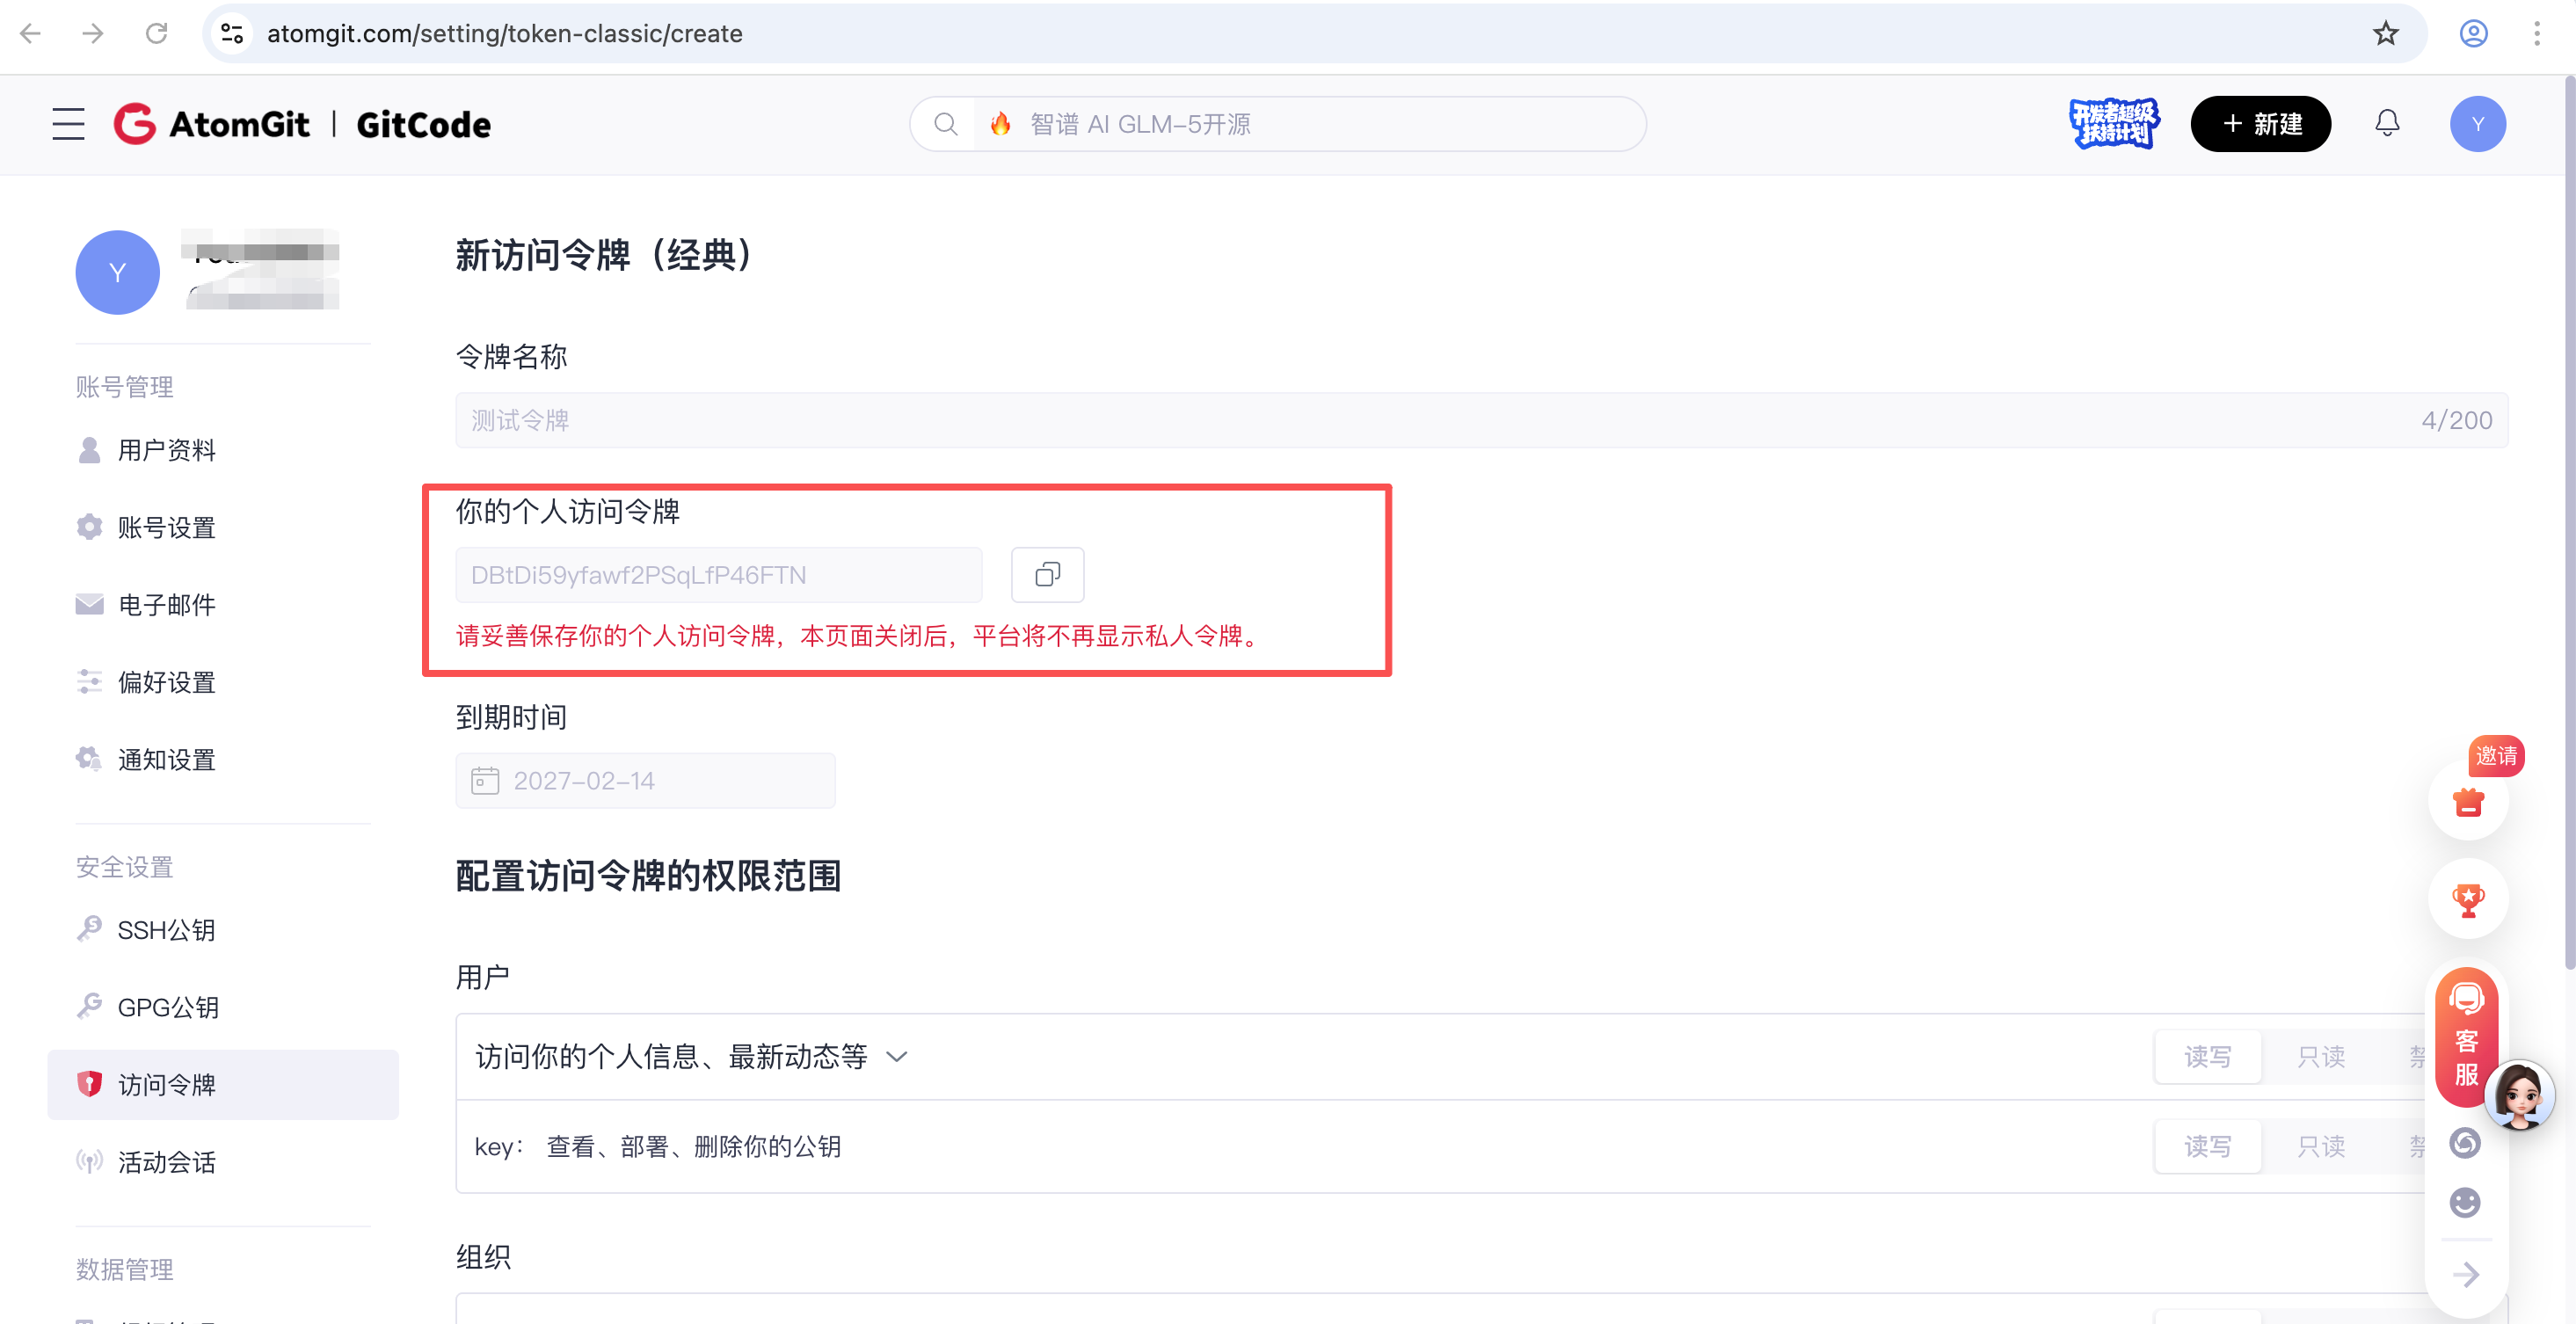Click the search magnifier icon
This screenshot has width=2576, height=1324.
[x=945, y=124]
